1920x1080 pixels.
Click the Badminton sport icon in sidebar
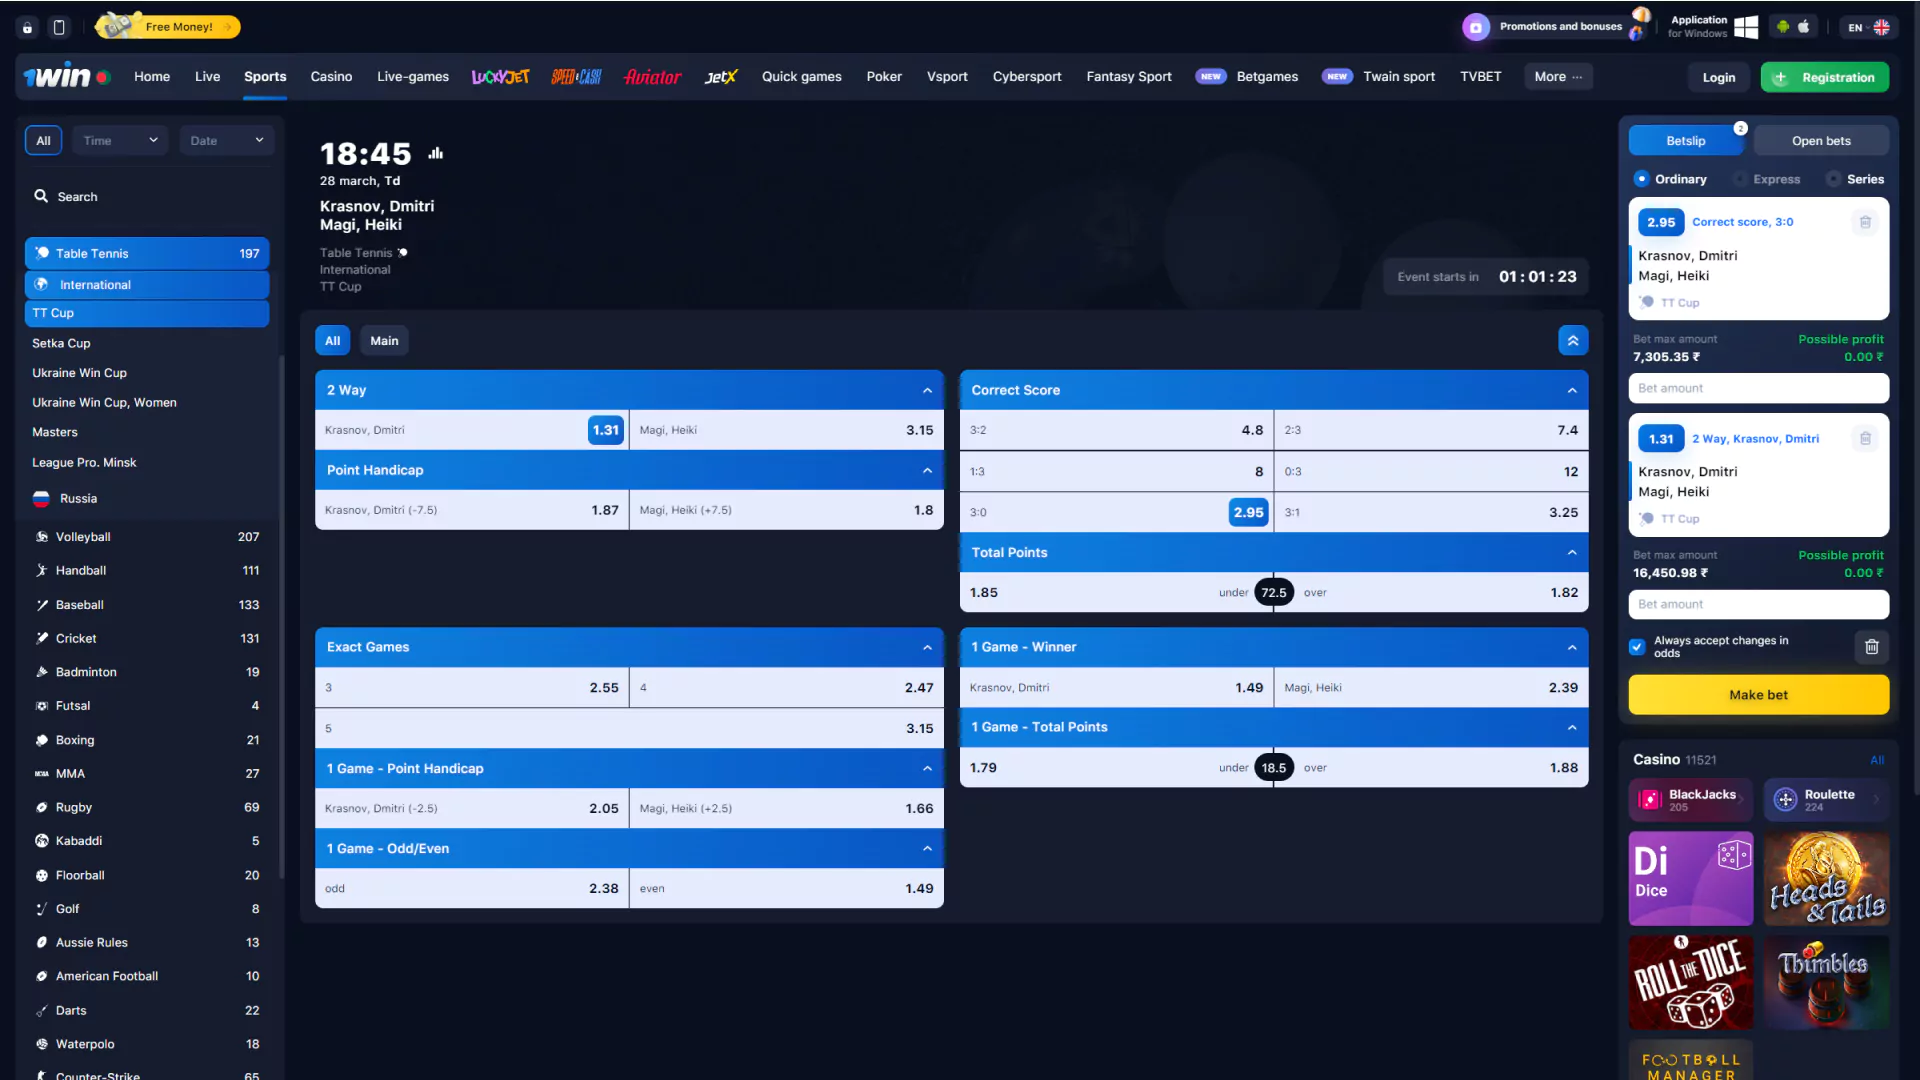coord(40,671)
